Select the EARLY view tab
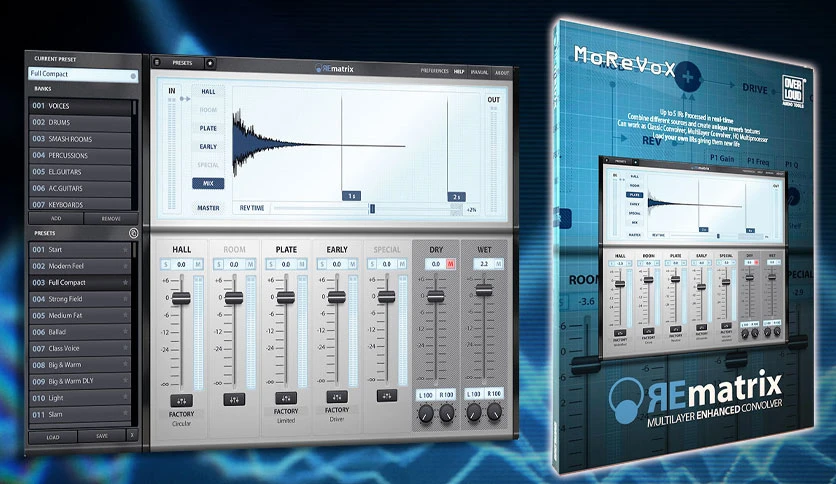This screenshot has width=836, height=484. [208, 147]
